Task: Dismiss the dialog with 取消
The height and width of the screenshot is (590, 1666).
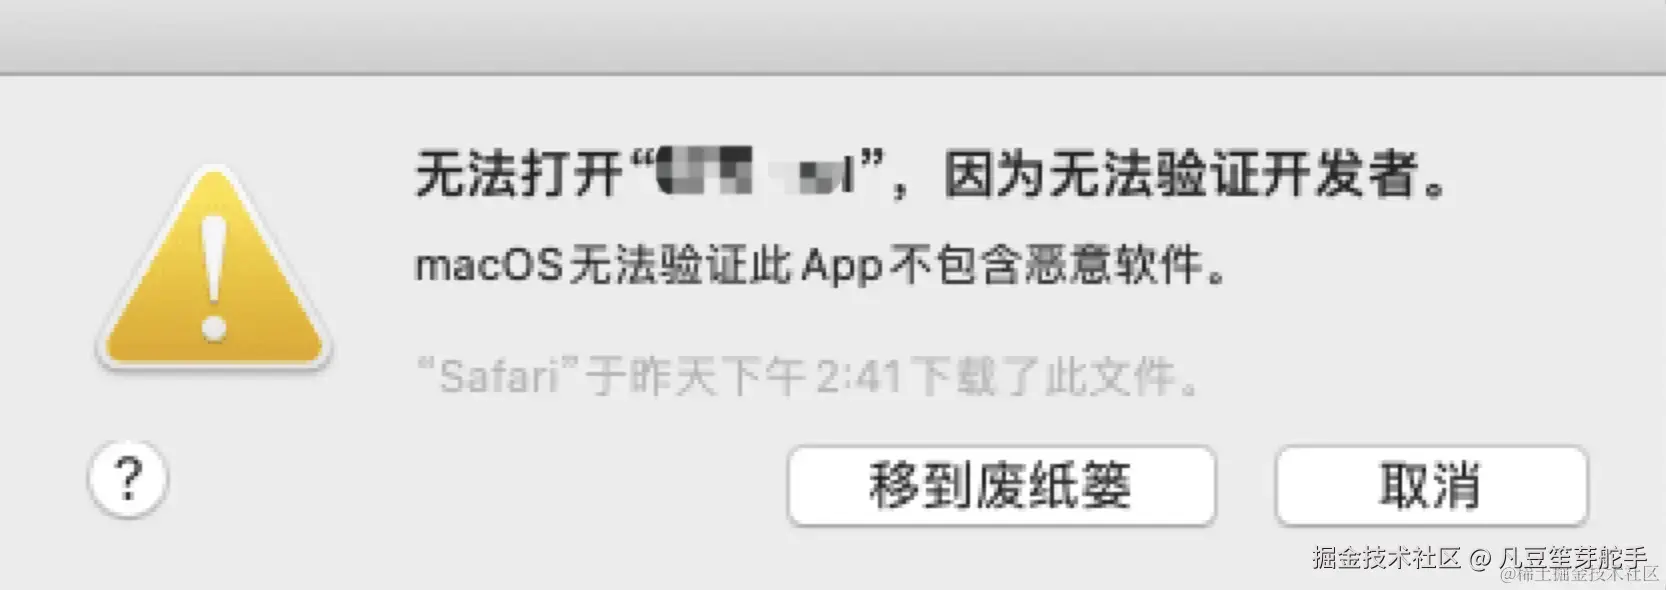Action: click(x=1431, y=487)
